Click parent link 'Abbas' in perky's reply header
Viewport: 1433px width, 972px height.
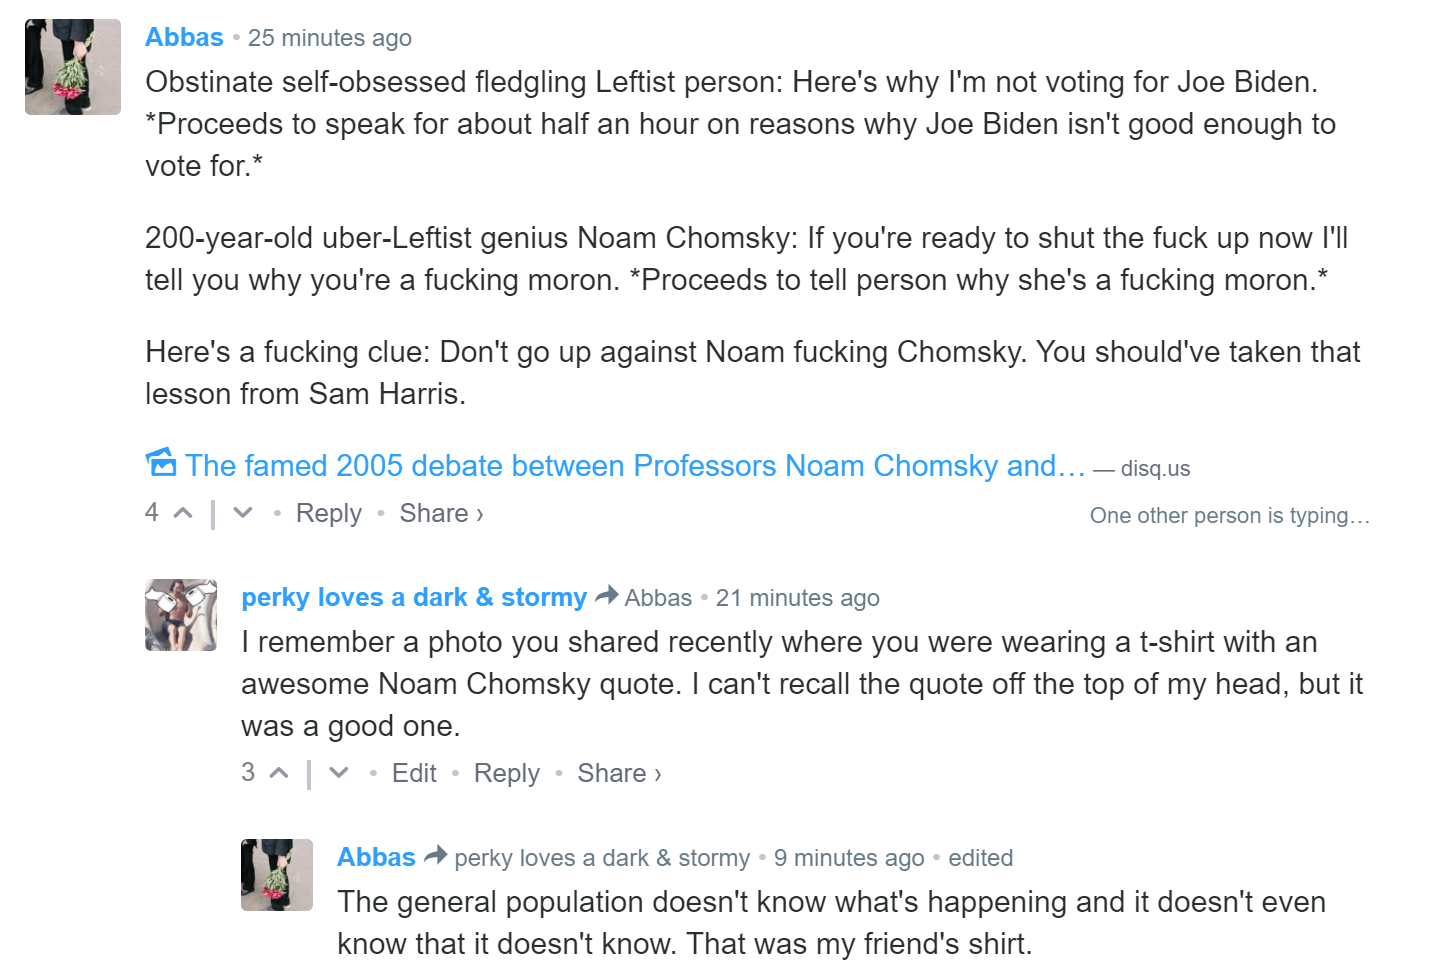(658, 598)
